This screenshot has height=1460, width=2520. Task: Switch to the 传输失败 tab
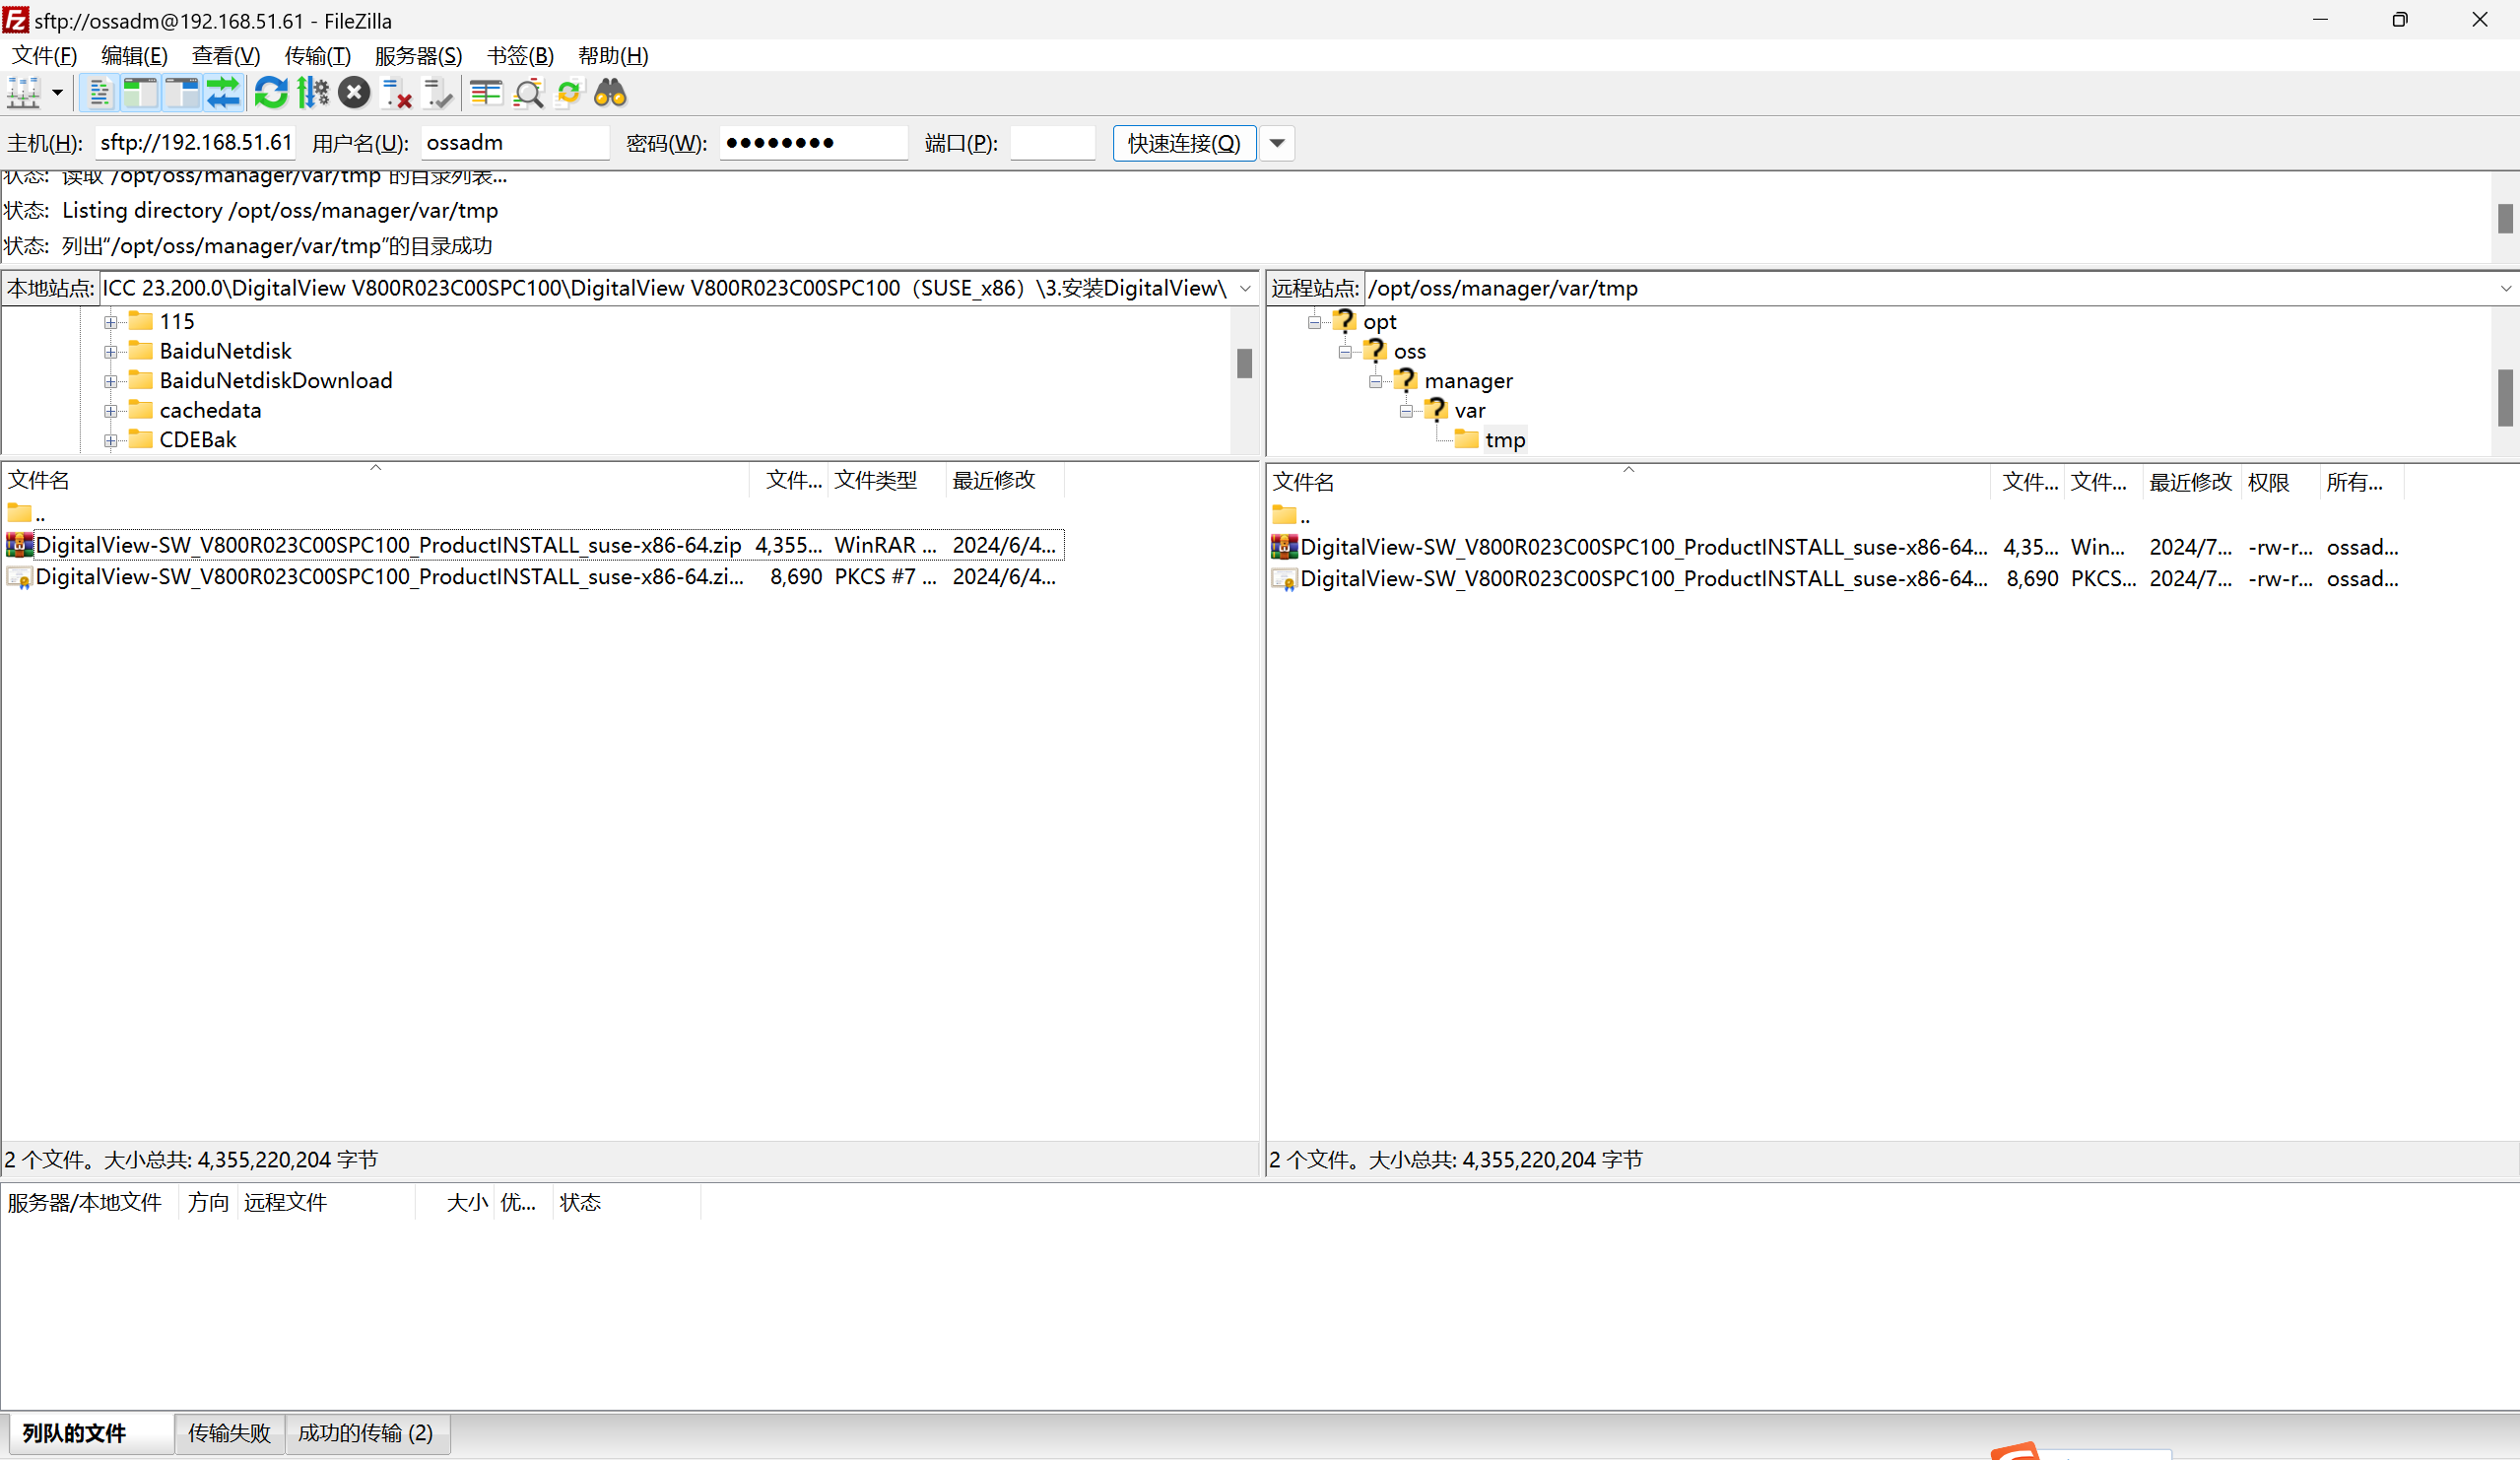coord(229,1434)
